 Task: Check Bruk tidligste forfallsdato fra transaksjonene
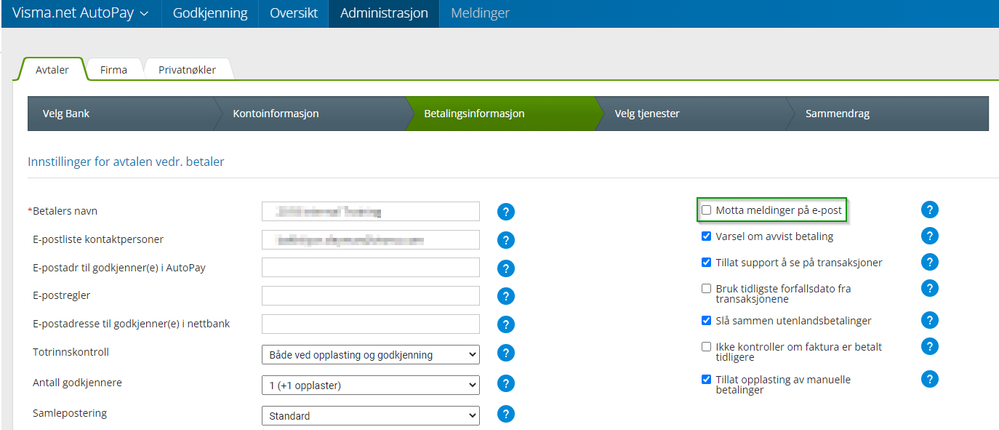[x=706, y=289]
